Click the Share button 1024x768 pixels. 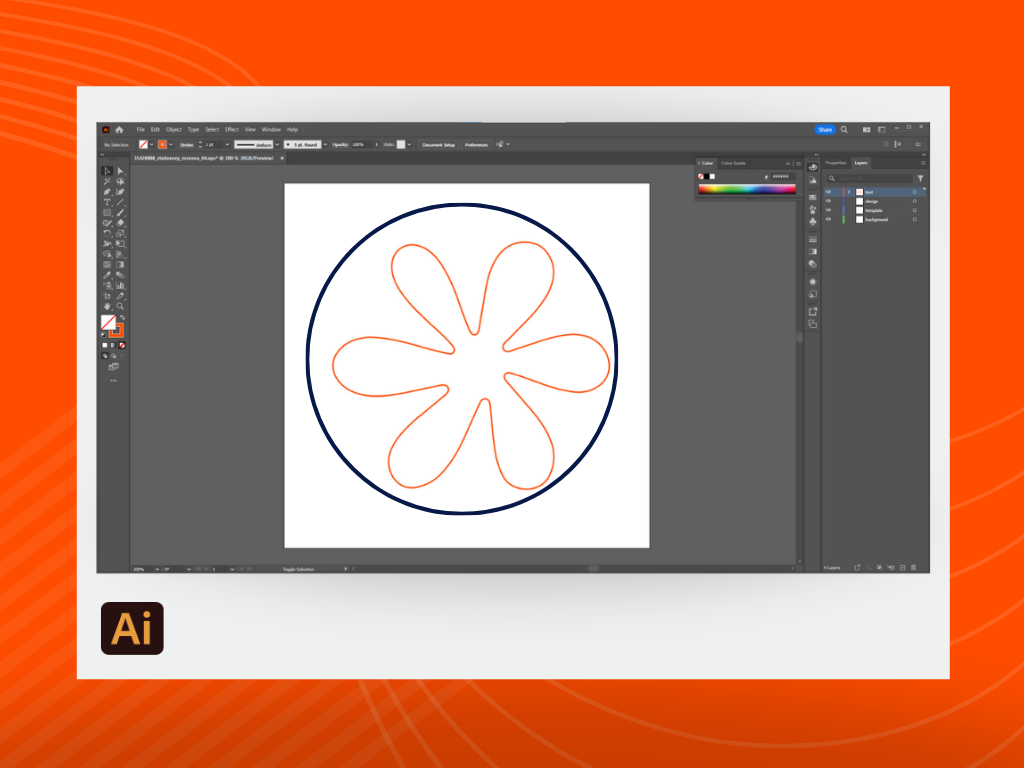(825, 129)
